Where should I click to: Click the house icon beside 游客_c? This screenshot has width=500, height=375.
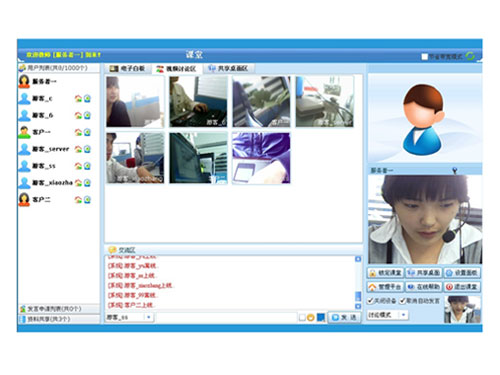tap(78, 98)
